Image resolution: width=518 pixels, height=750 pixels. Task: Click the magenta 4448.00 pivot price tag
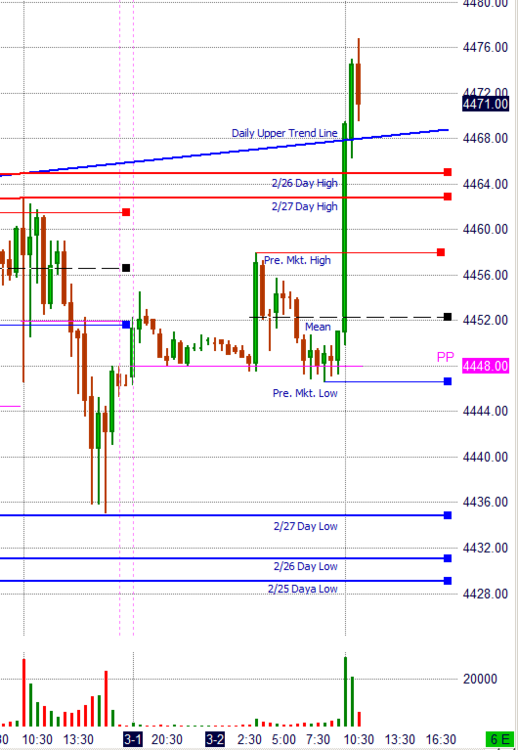485,366
